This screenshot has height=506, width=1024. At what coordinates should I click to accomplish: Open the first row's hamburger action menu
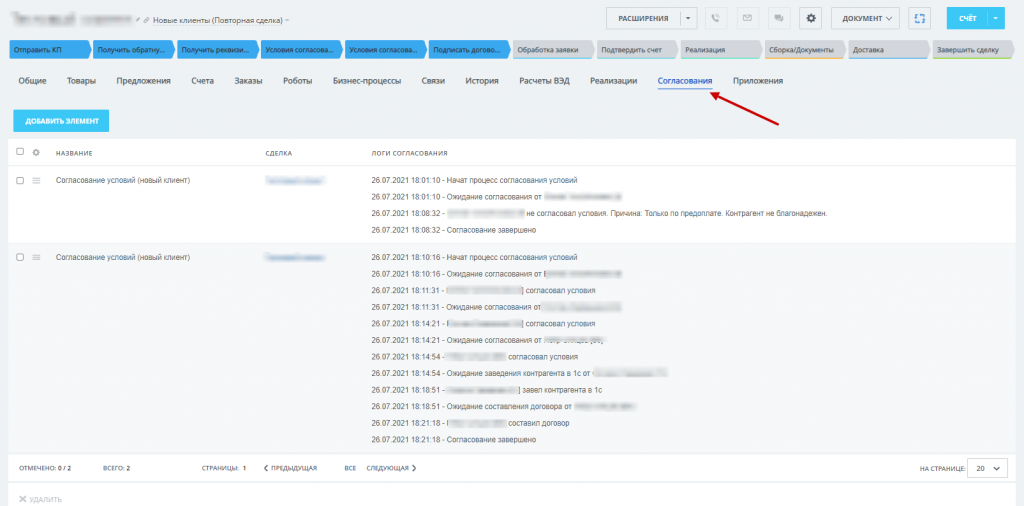[x=36, y=180]
